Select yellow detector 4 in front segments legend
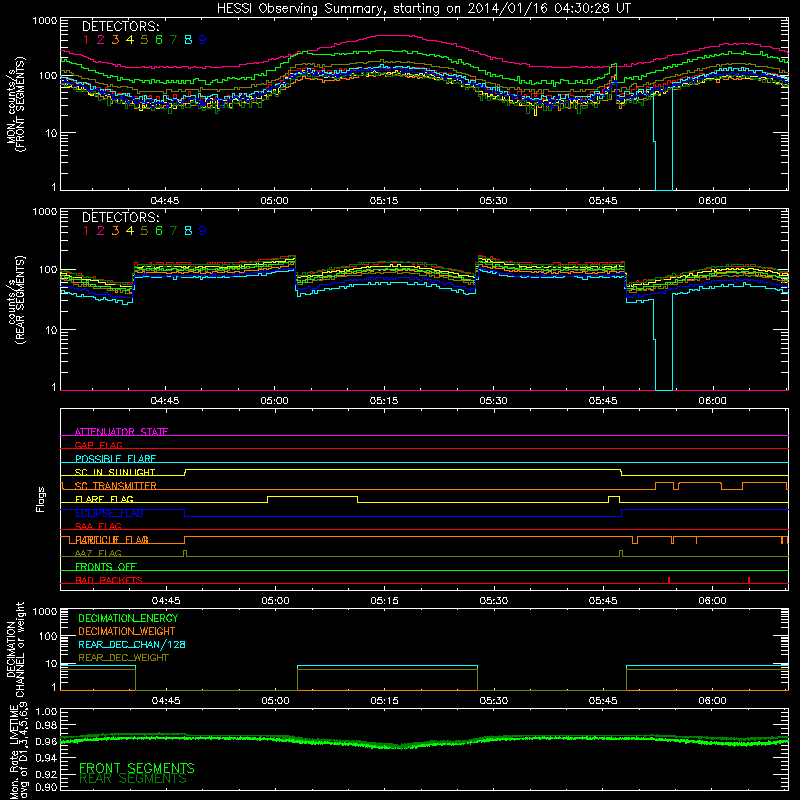Image resolution: width=800 pixels, height=800 pixels. [x=130, y=40]
